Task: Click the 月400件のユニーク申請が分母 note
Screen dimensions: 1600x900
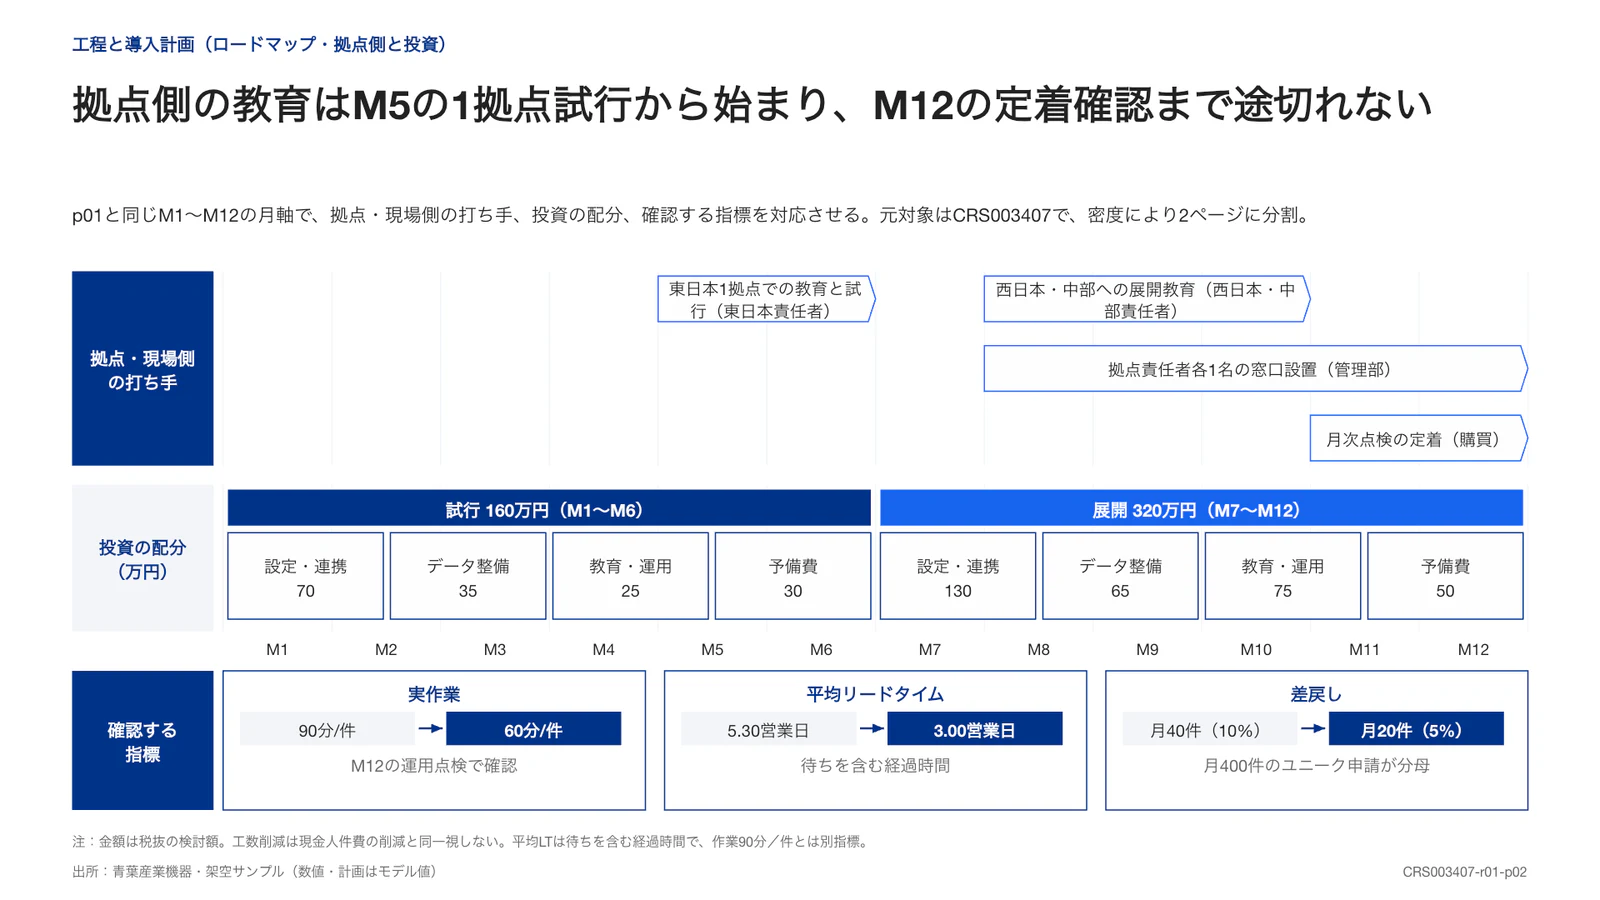Action: [x=1316, y=766]
